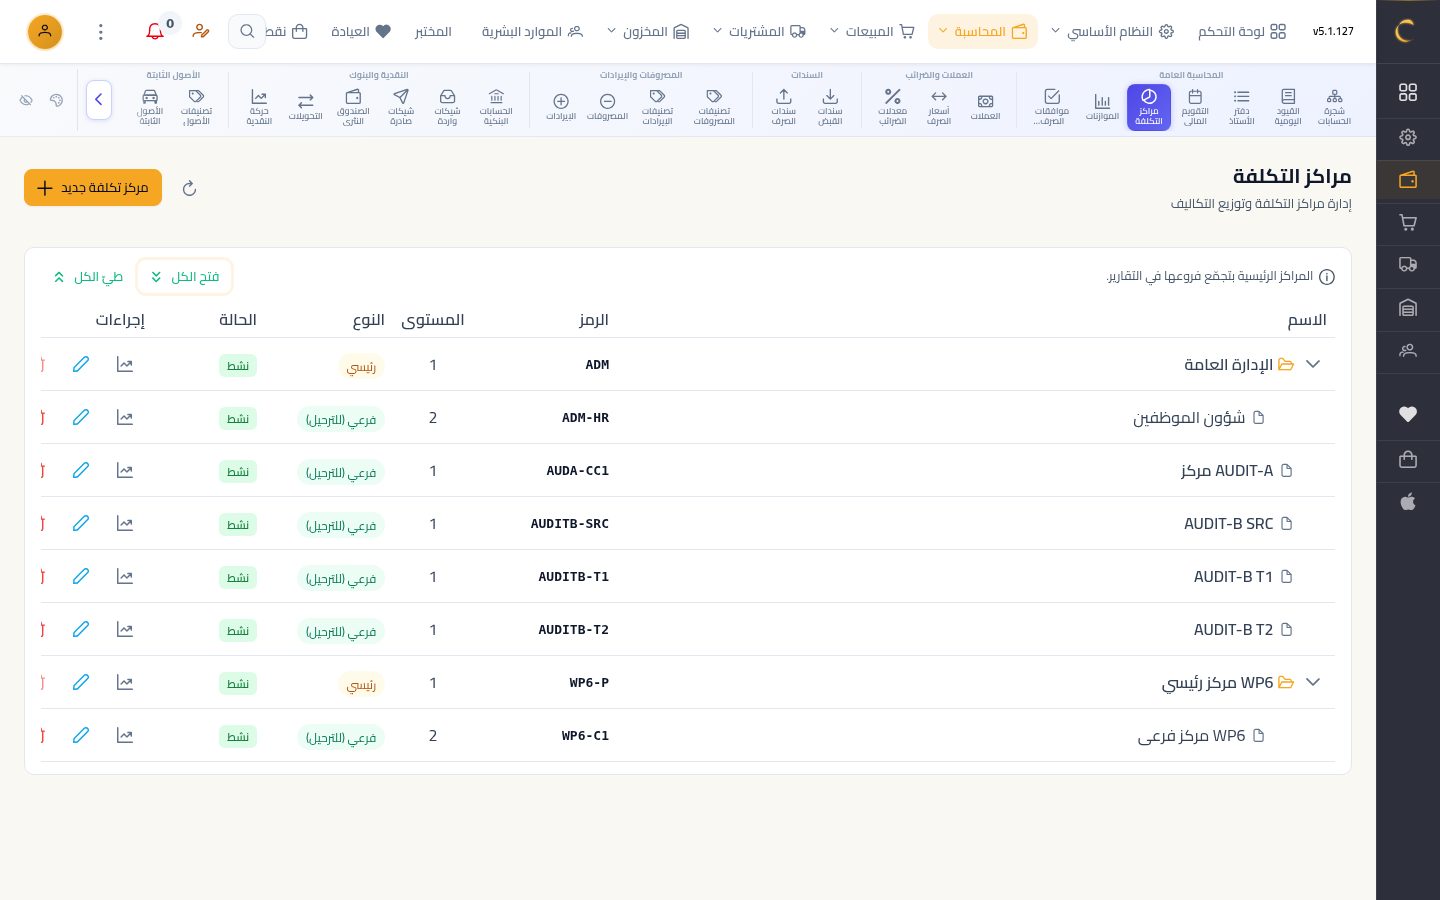Open the Currencies (العملات) icon
This screenshot has width=1440, height=900.
point(985,107)
